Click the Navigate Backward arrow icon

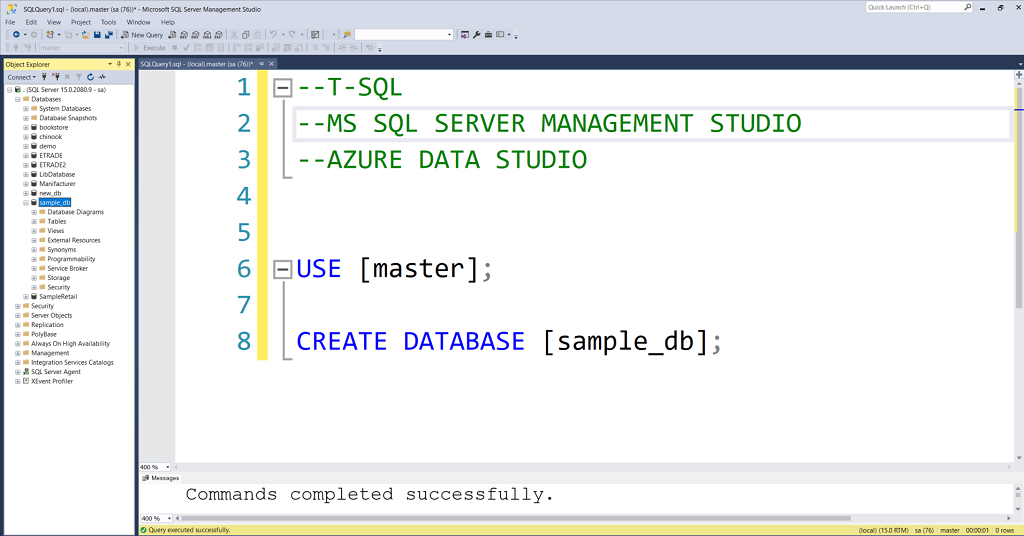tap(16, 35)
